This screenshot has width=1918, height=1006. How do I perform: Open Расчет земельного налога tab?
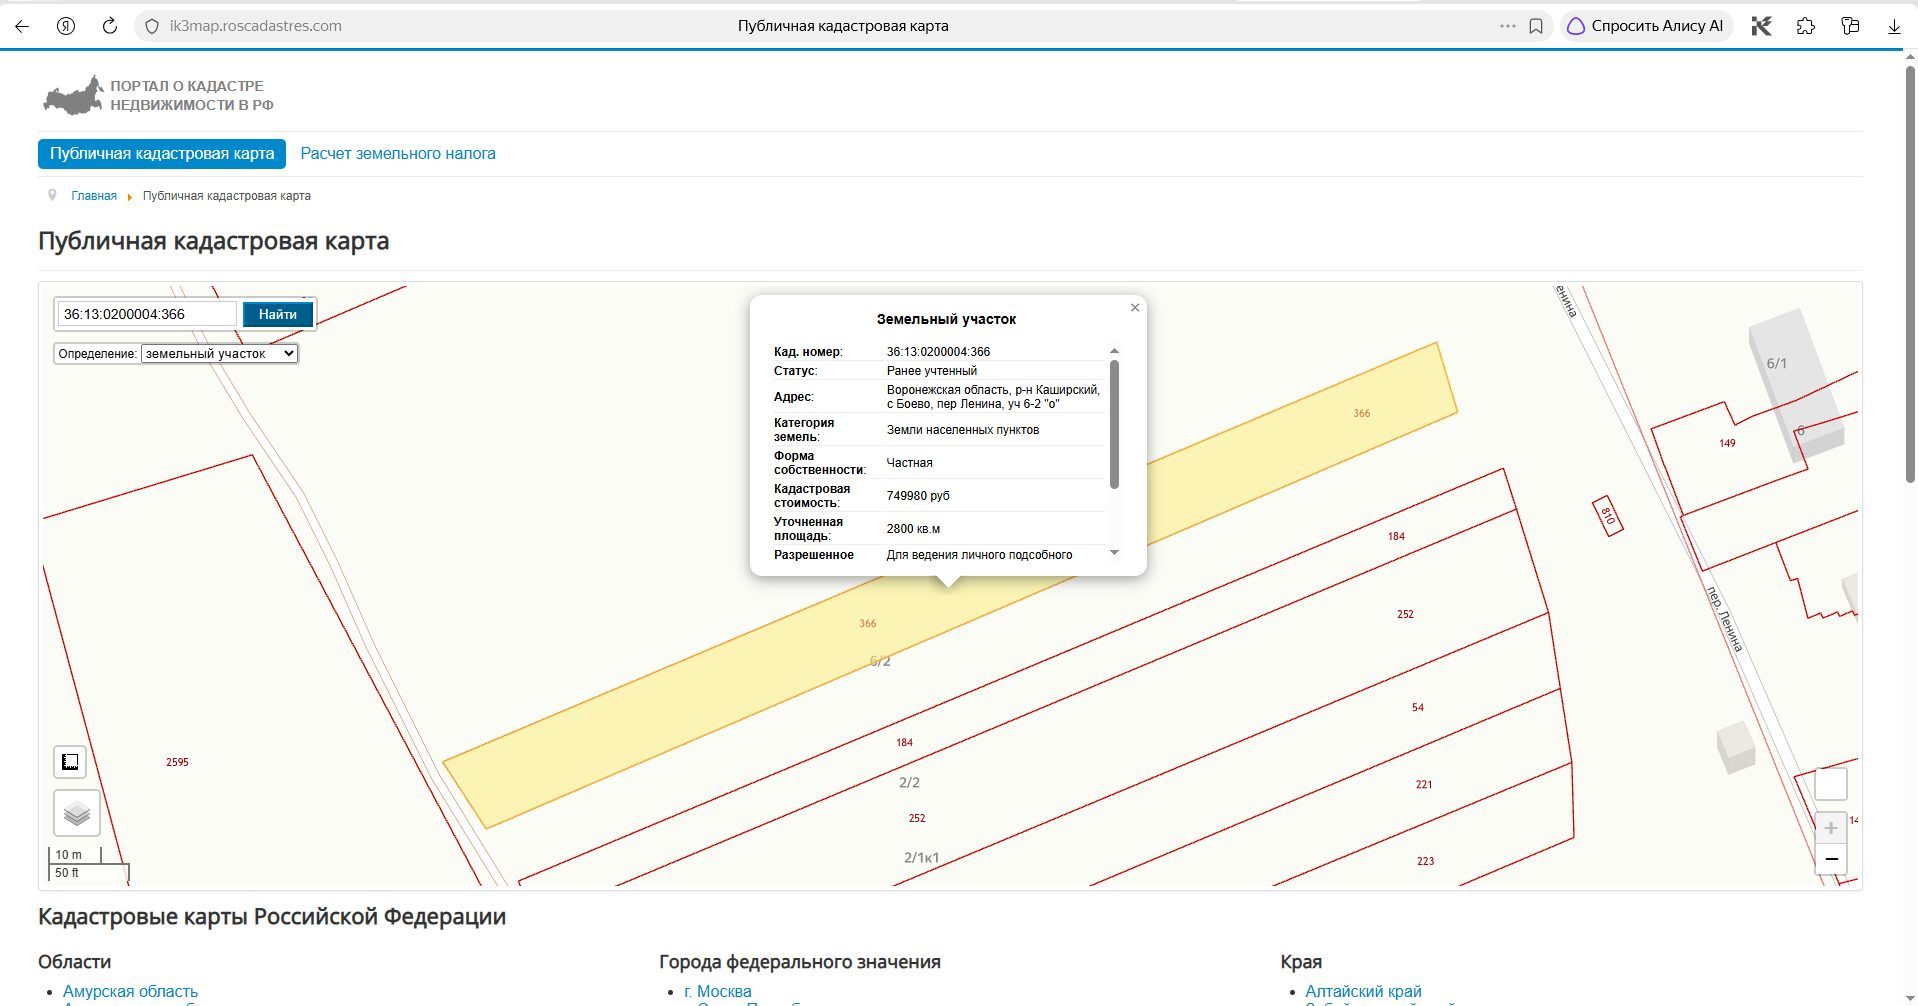click(x=398, y=154)
